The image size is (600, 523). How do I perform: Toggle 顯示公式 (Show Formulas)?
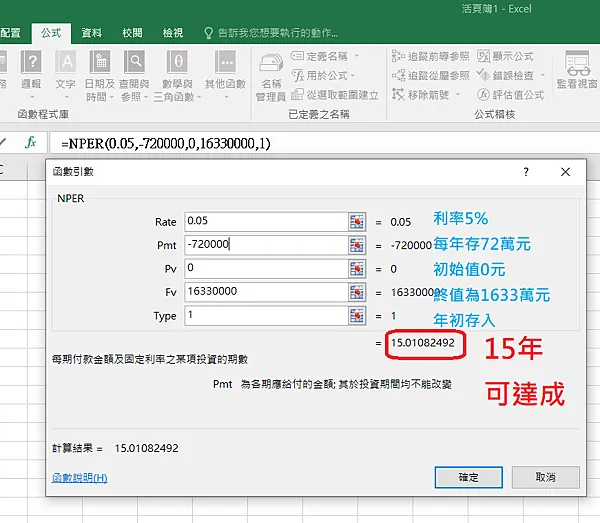tap(505, 56)
